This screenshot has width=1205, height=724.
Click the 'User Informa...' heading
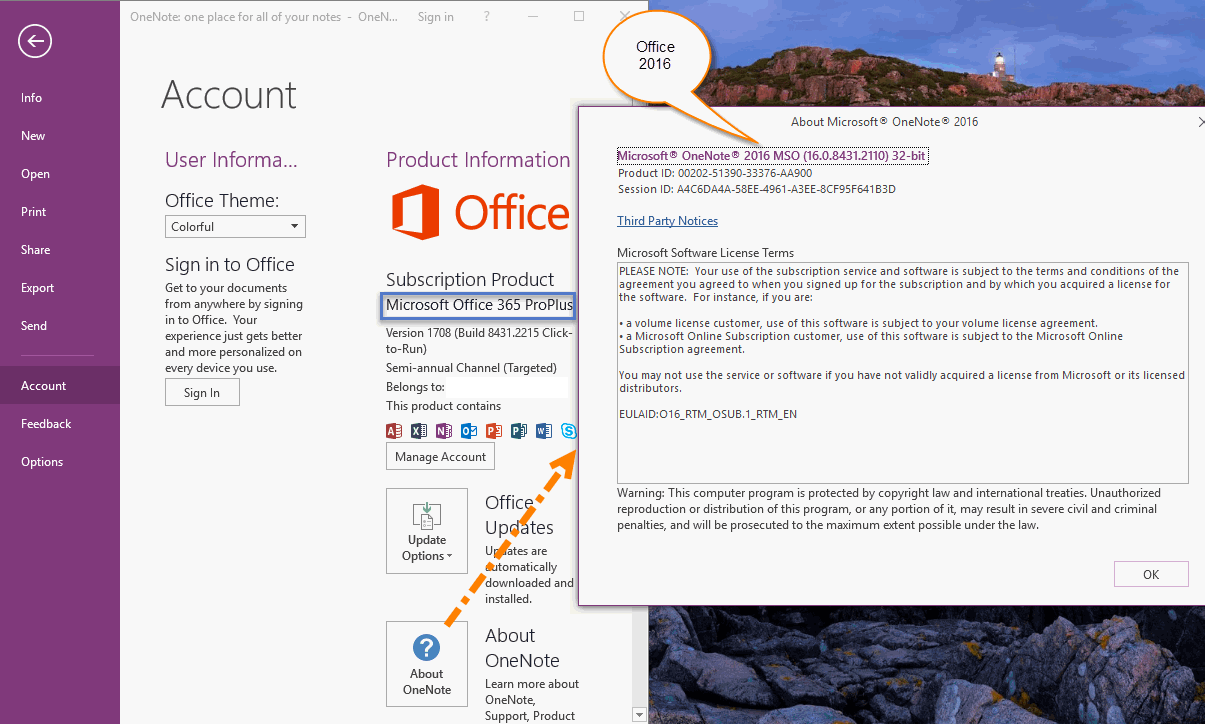click(231, 160)
